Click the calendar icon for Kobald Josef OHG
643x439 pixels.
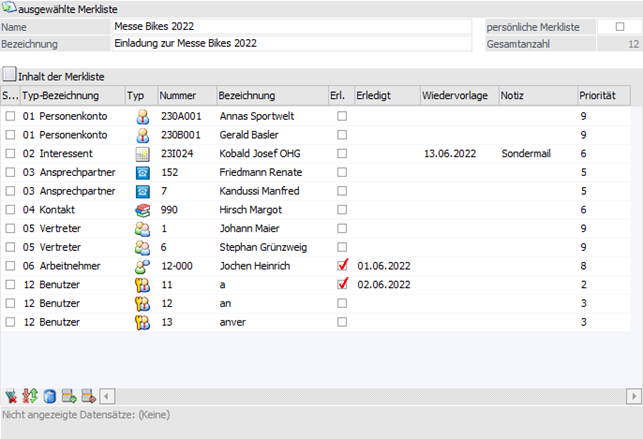(x=142, y=154)
